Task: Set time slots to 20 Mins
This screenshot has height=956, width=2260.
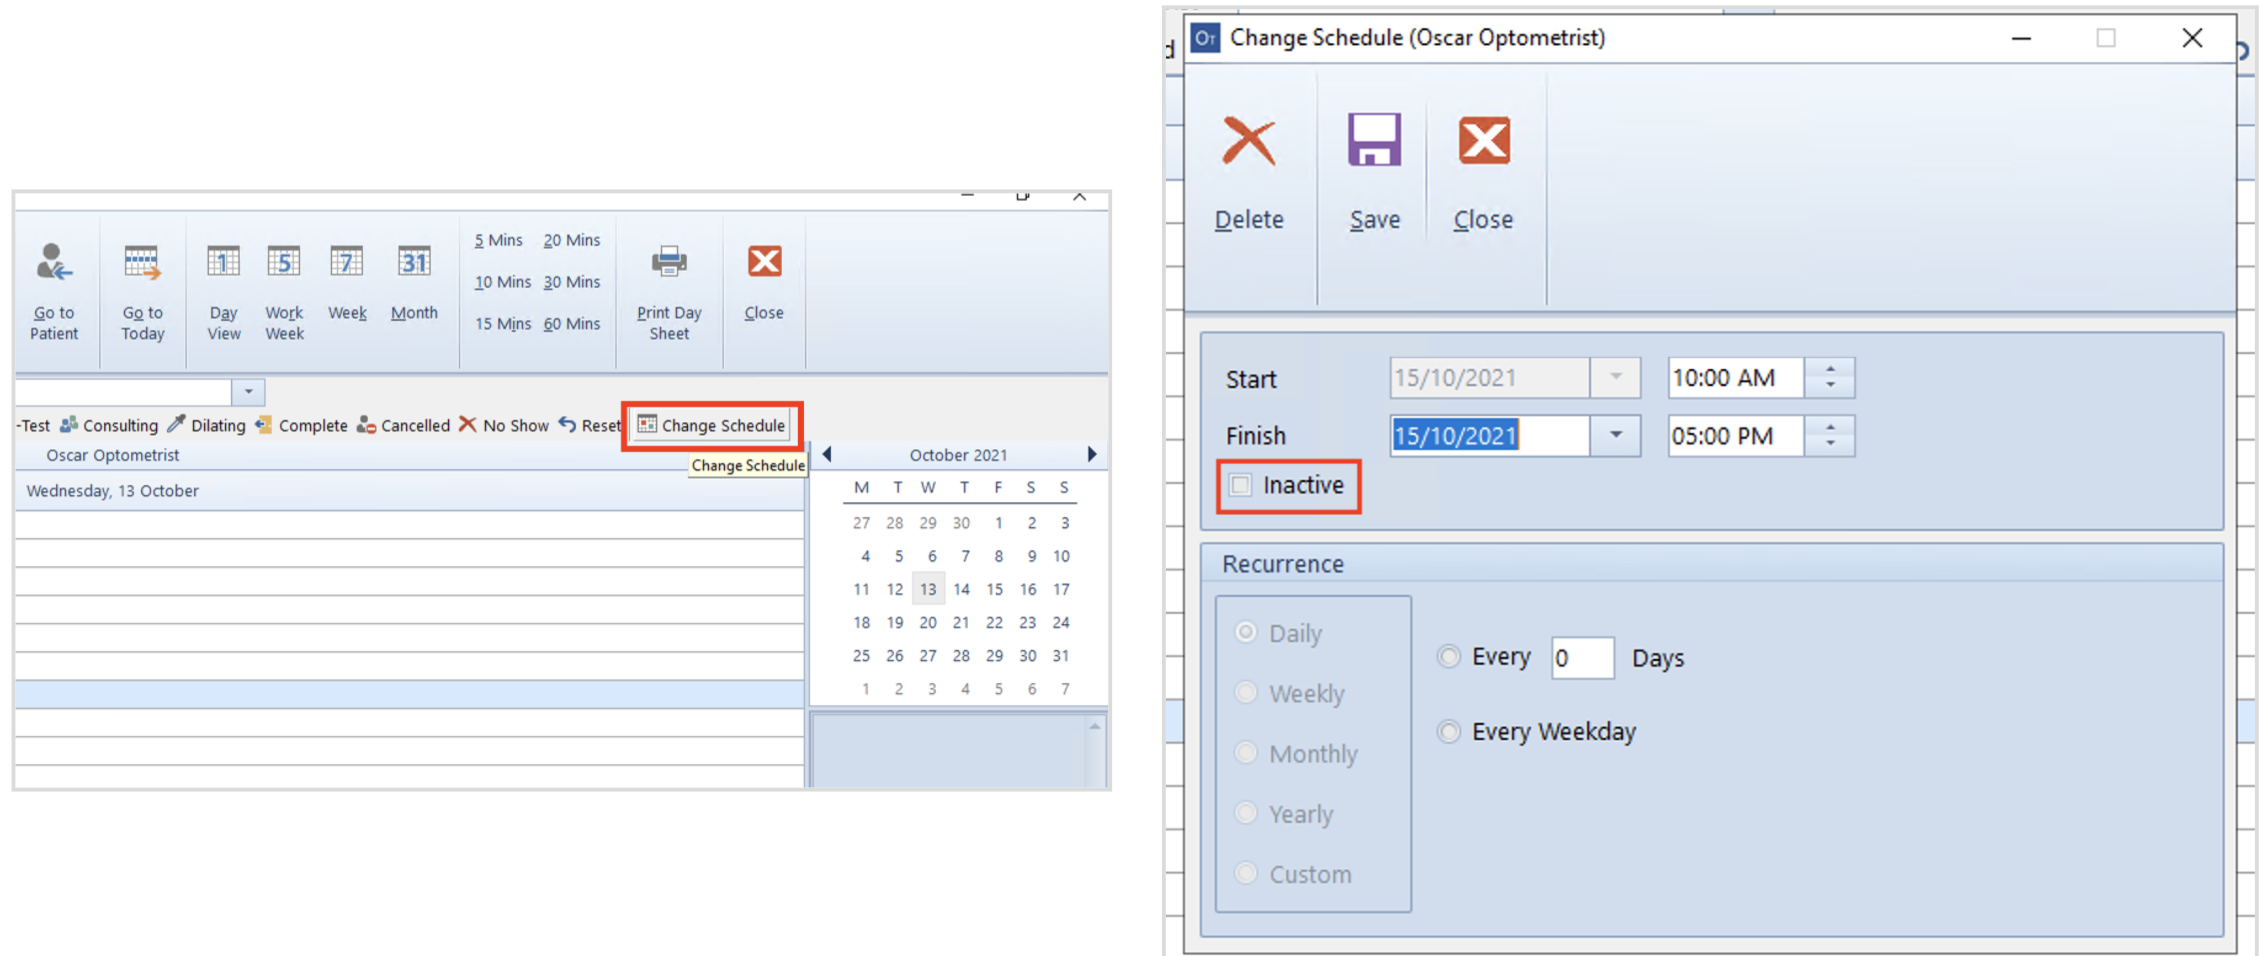Action: click(571, 240)
